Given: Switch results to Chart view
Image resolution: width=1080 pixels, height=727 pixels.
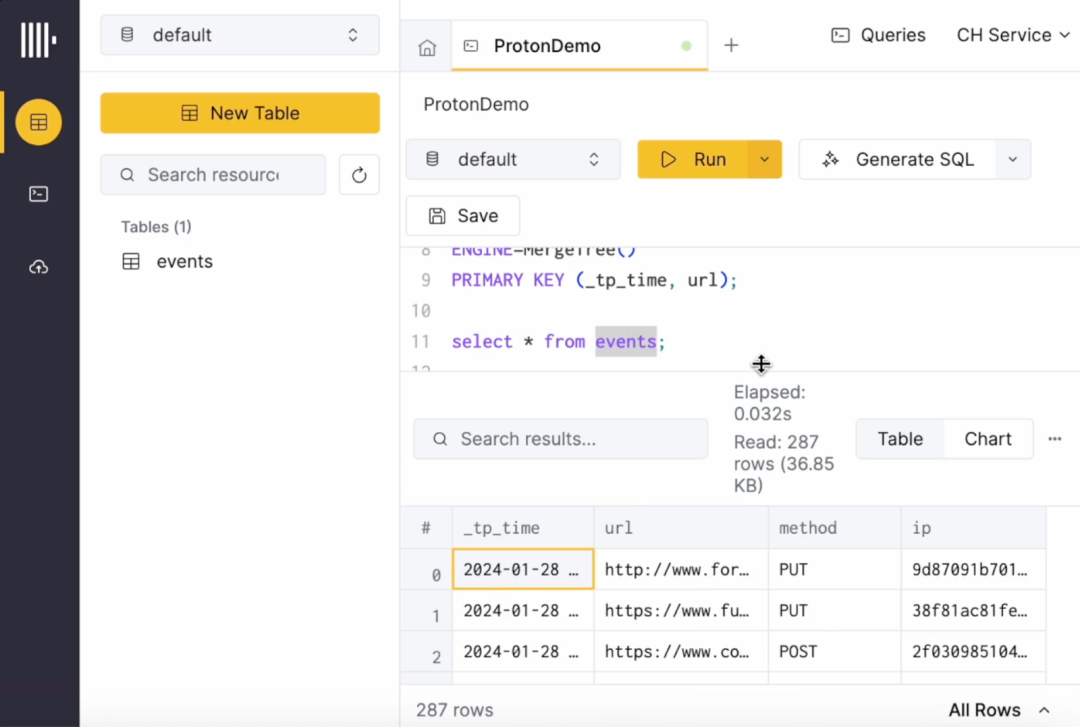Looking at the screenshot, I should point(988,439).
